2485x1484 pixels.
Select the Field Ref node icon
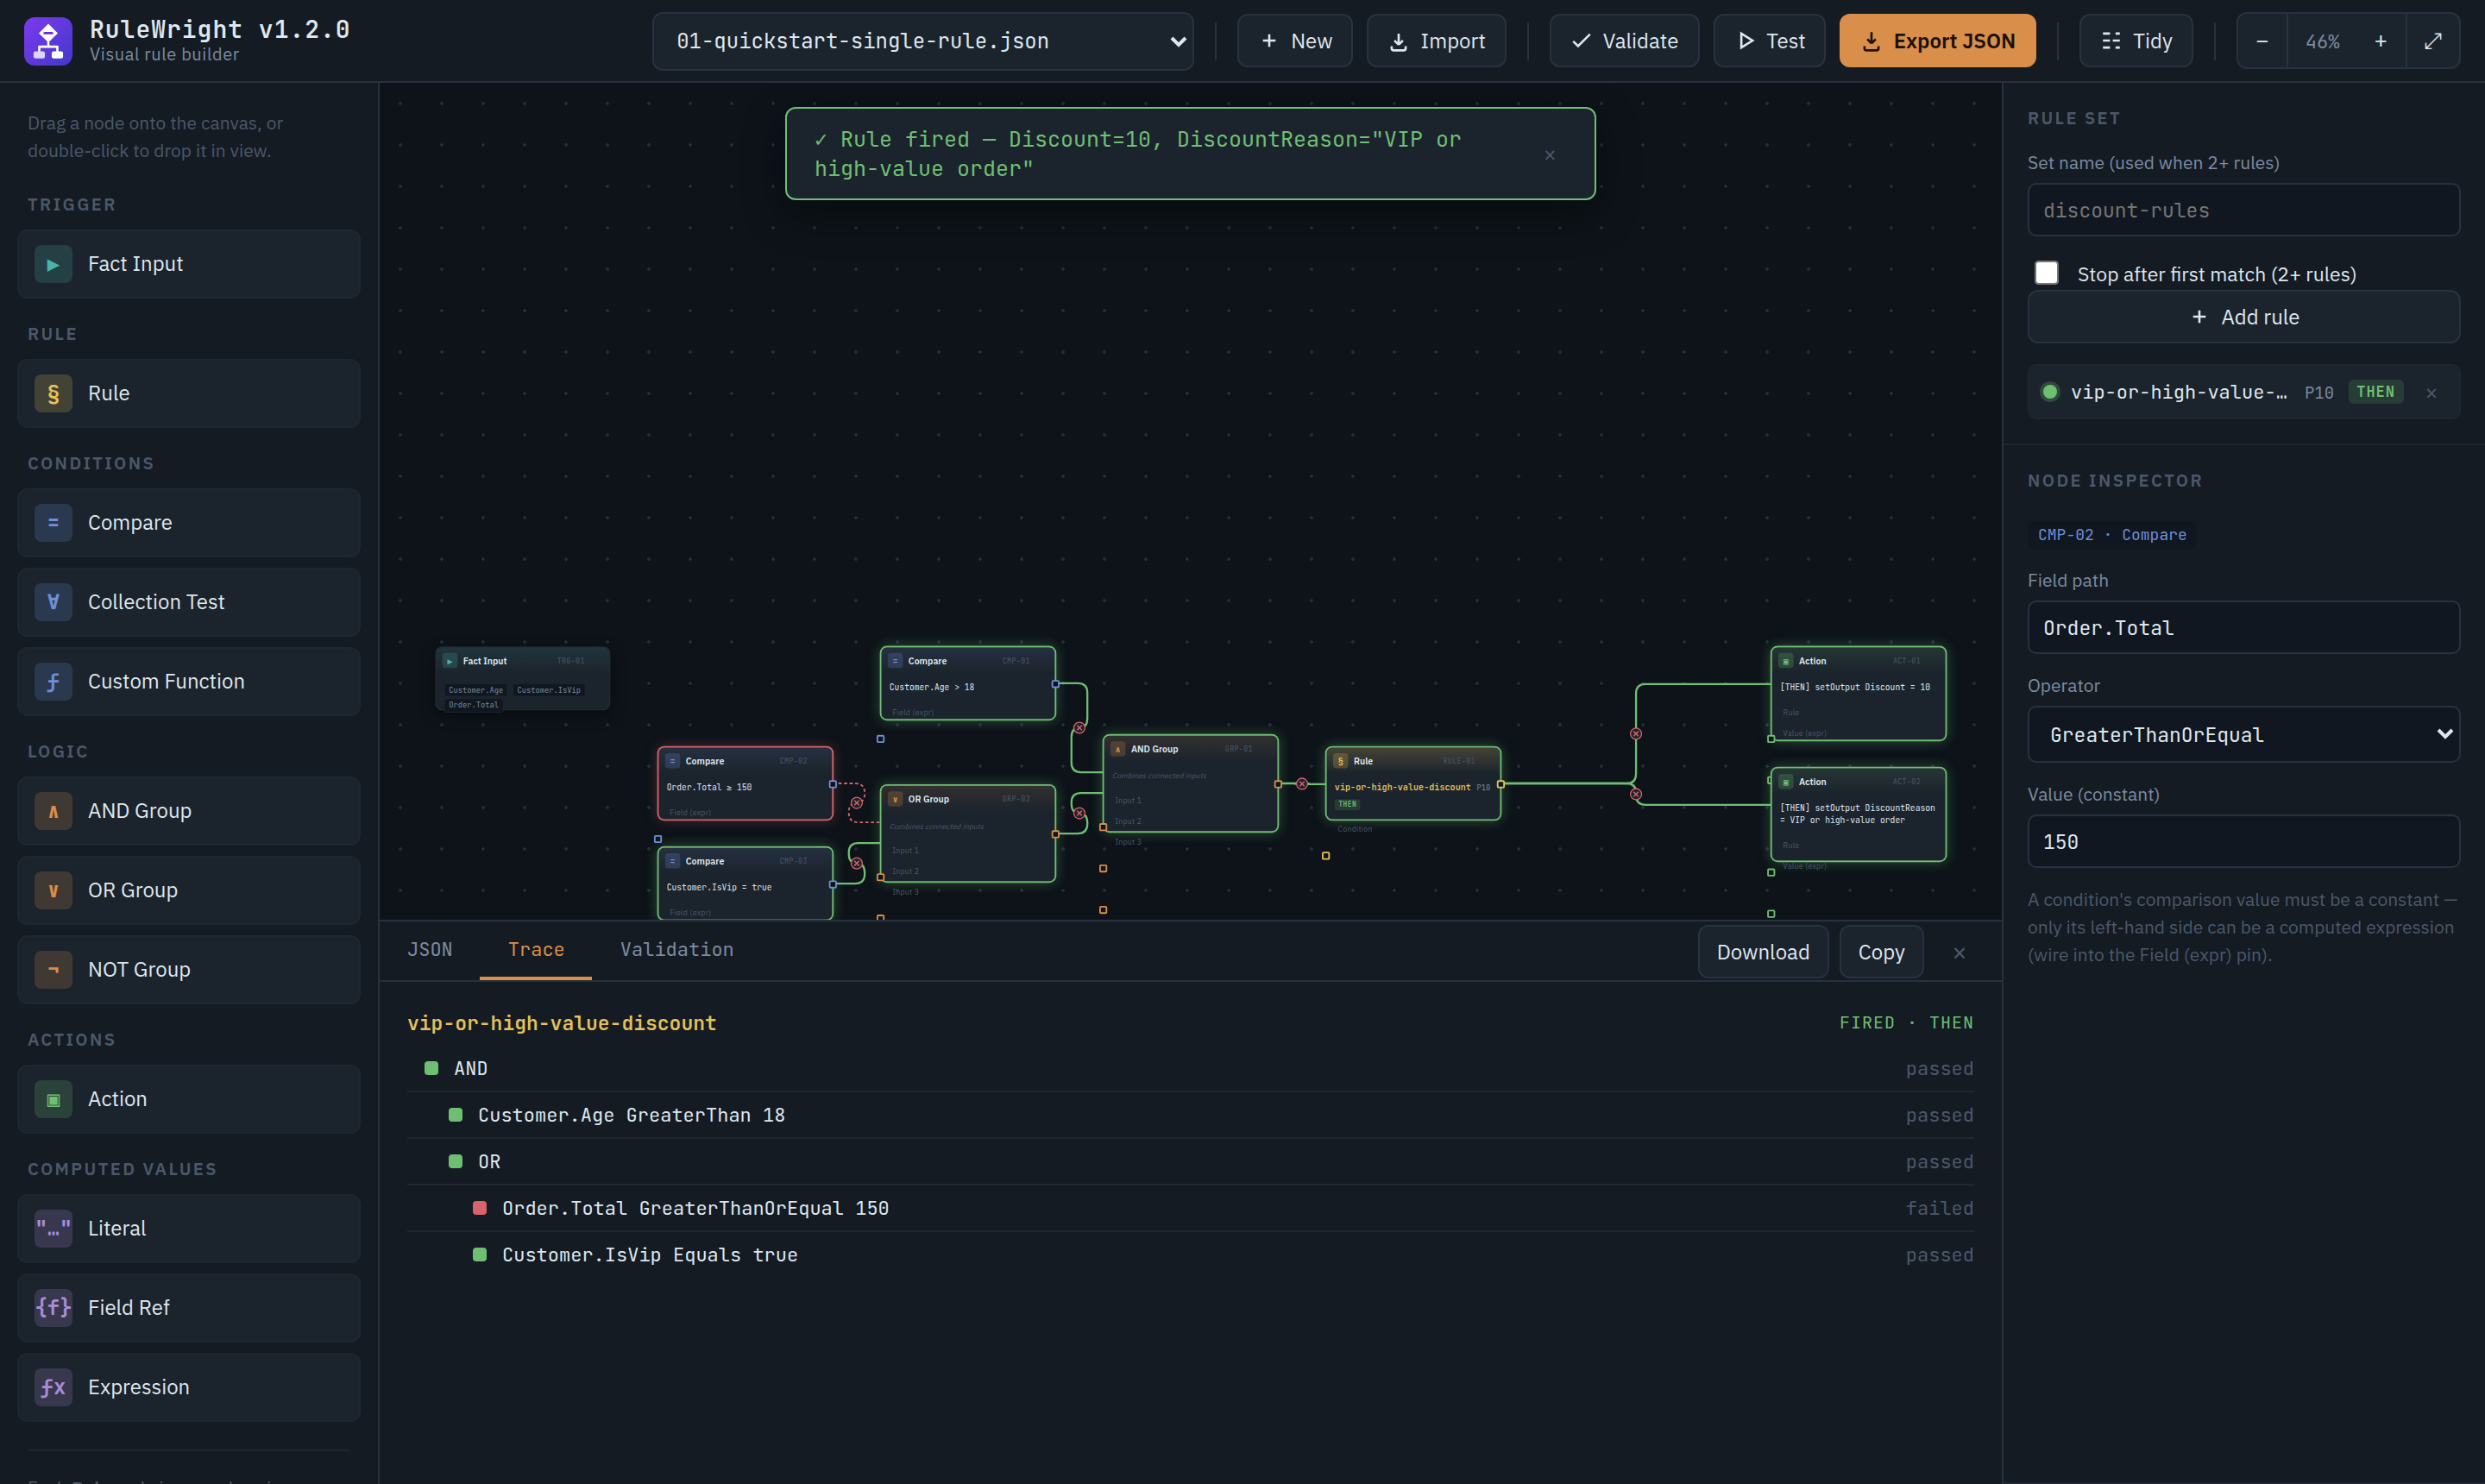(x=53, y=1308)
